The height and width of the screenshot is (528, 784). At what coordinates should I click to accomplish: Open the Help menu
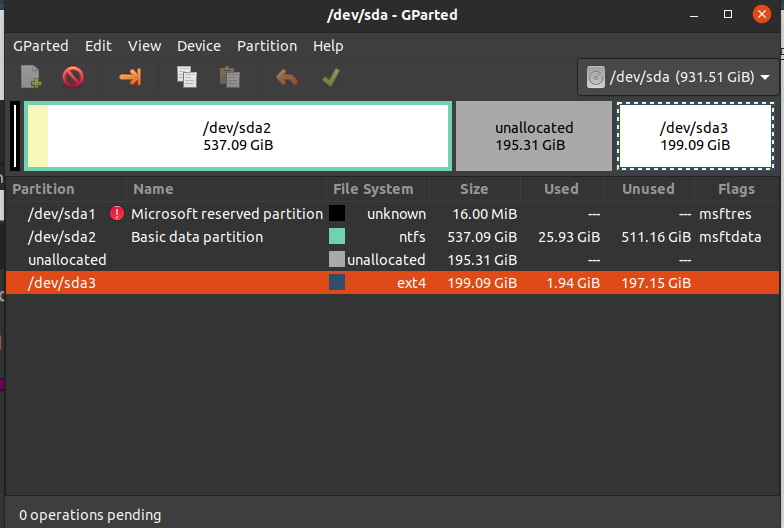point(328,46)
